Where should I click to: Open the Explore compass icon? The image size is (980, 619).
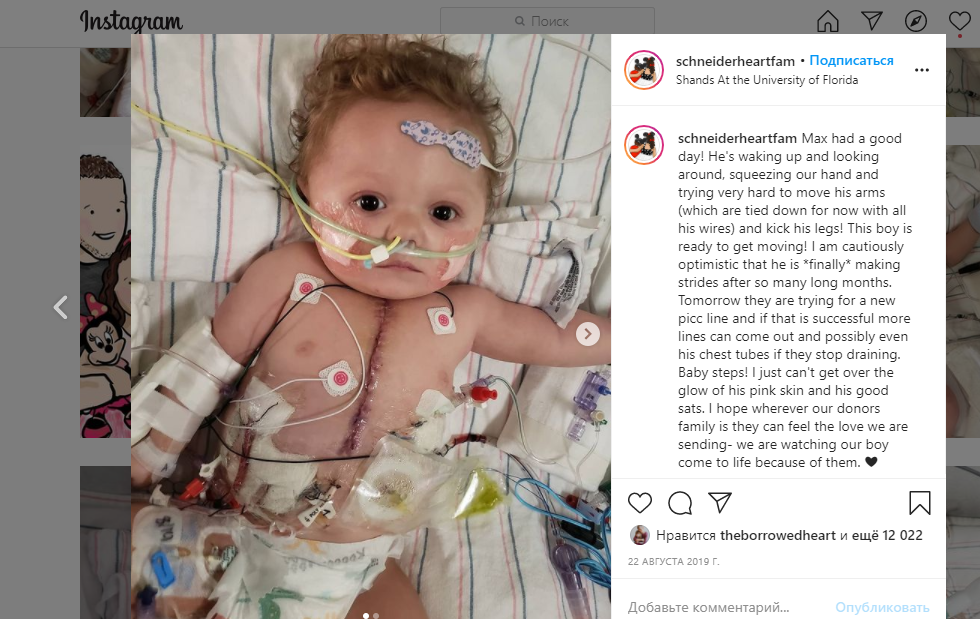[916, 21]
